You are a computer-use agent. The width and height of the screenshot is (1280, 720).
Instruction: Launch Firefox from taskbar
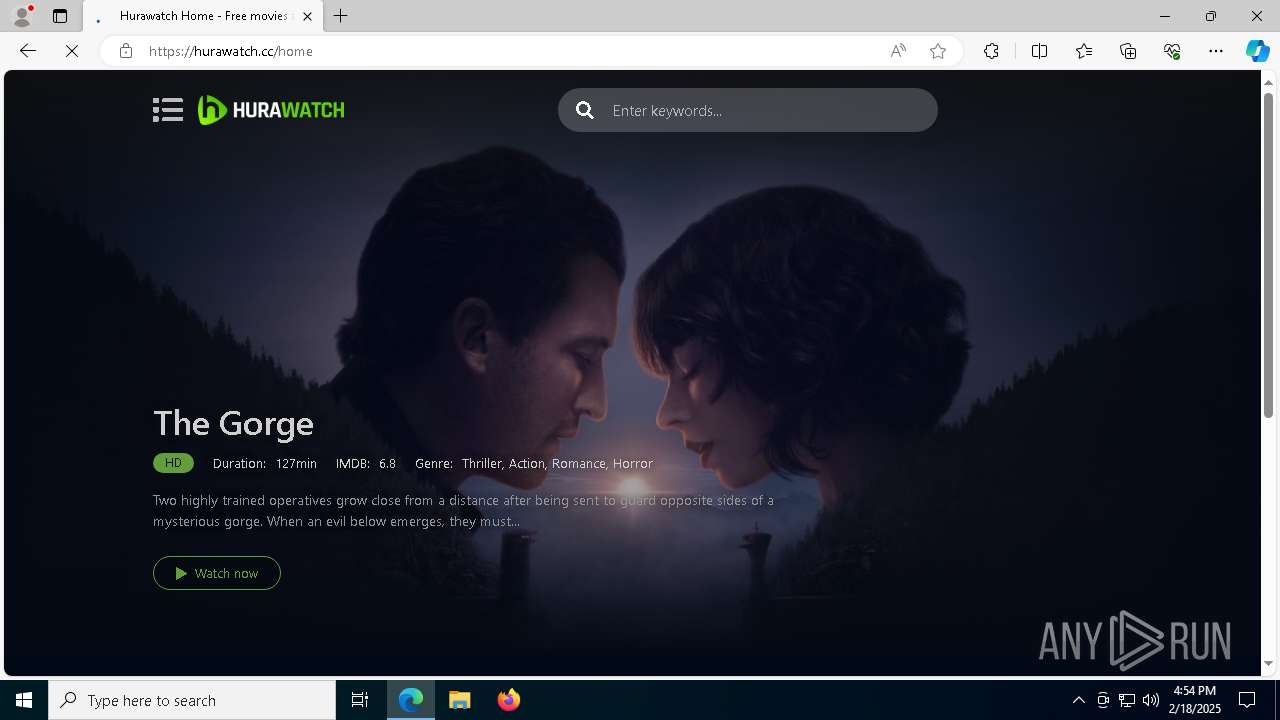click(509, 700)
